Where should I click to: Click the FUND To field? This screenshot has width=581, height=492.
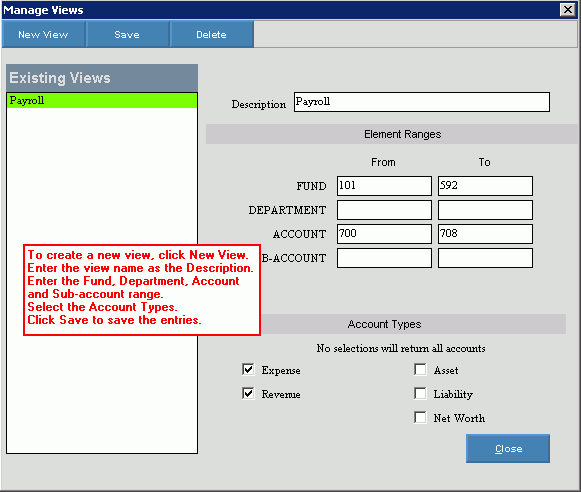485,186
